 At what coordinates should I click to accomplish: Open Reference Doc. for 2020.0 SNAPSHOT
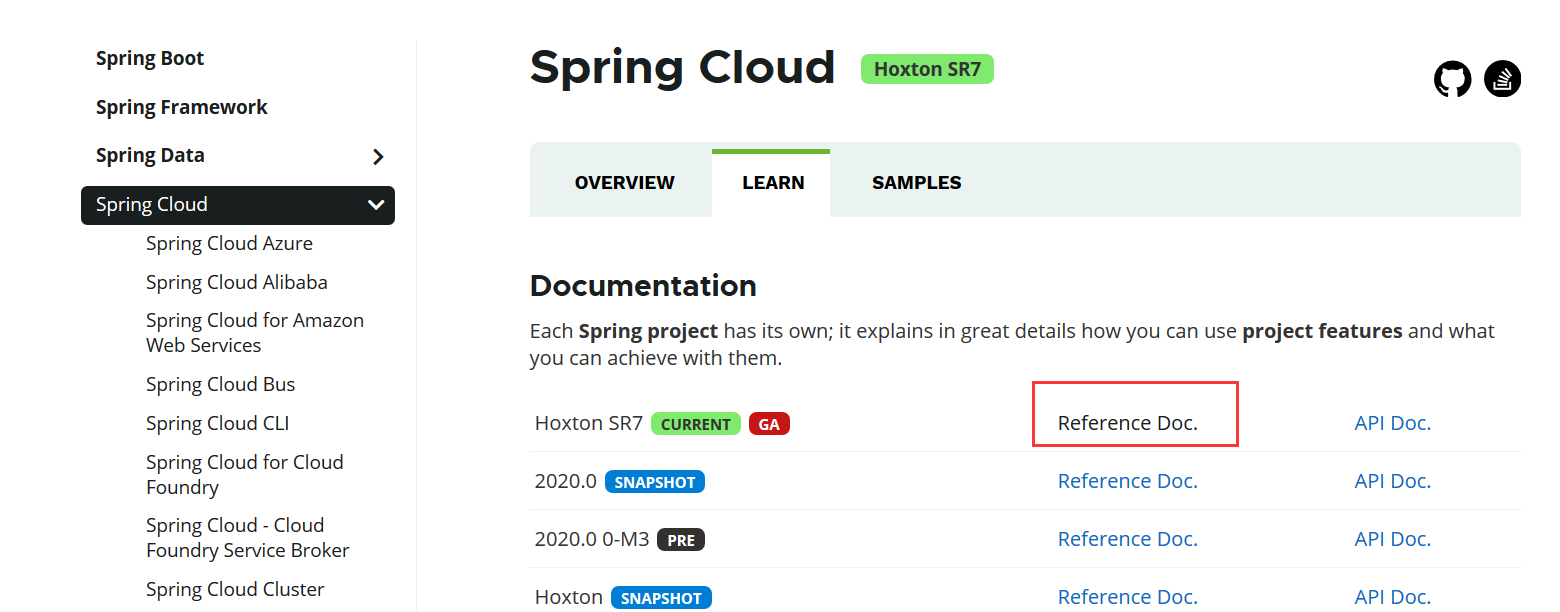coord(1128,481)
